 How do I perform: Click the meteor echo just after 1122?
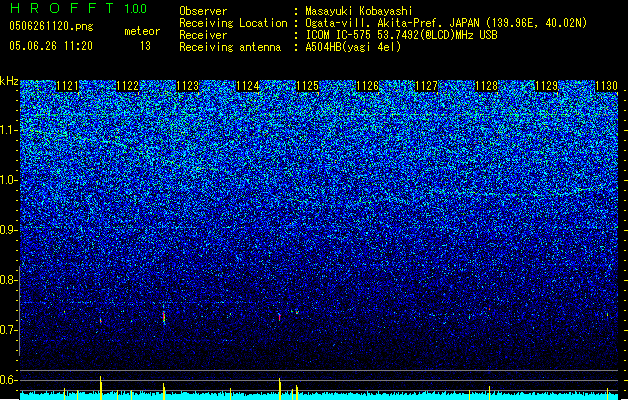164,317
